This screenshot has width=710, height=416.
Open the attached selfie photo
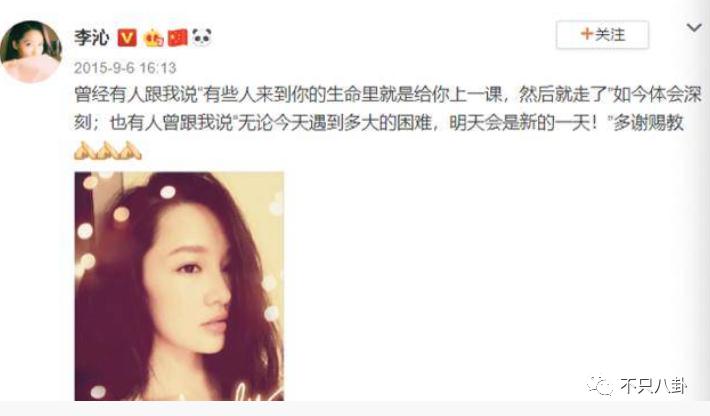[x=179, y=286]
